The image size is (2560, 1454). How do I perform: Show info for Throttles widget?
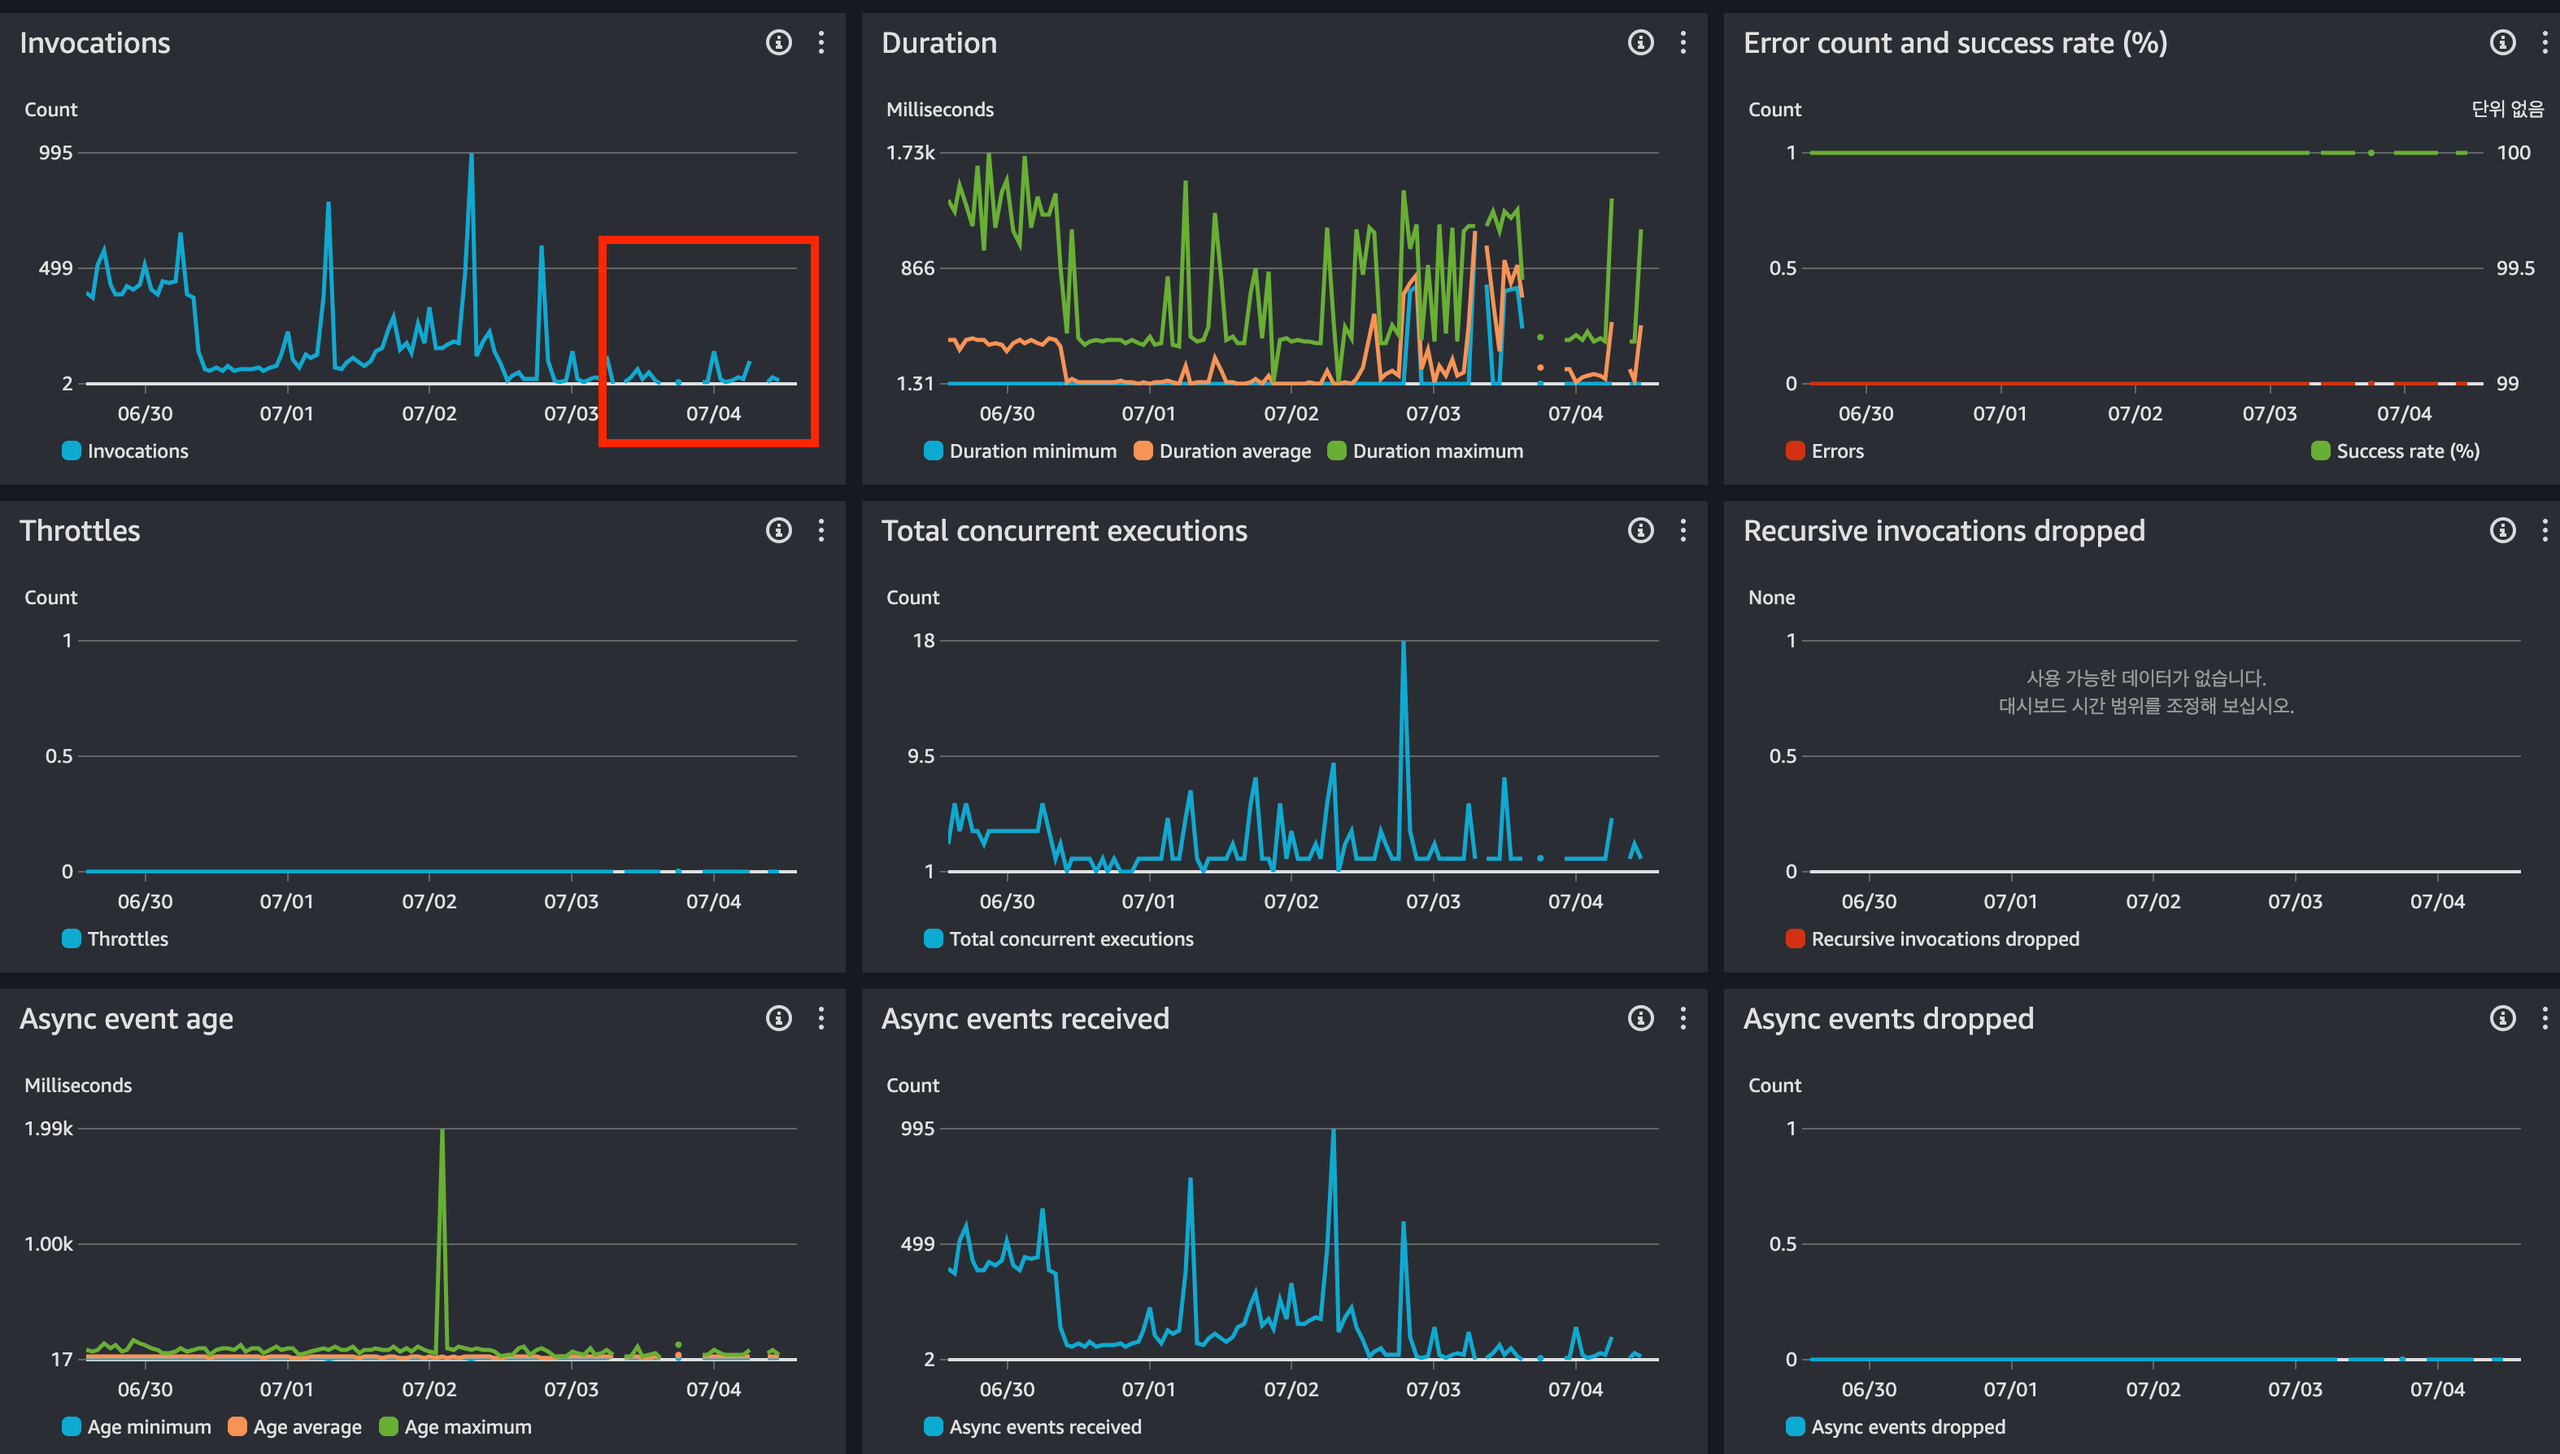point(778,530)
